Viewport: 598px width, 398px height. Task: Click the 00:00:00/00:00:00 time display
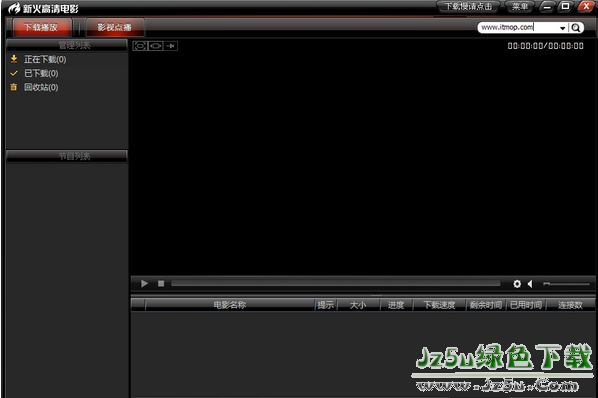point(545,46)
